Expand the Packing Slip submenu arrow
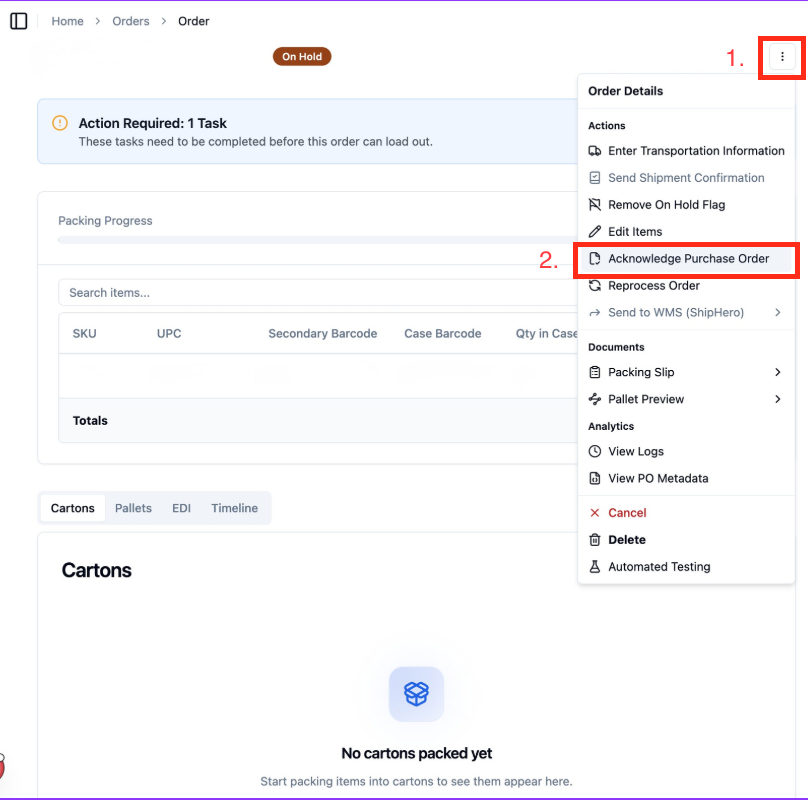 point(778,372)
